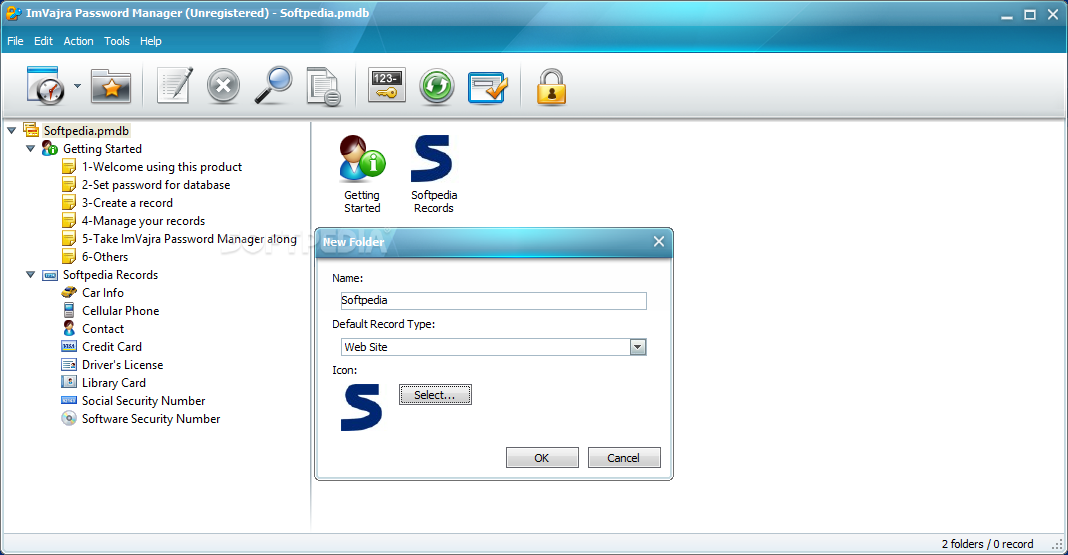This screenshot has width=1068, height=555.
Task: Select 6-Others note in tree
Action: [105, 257]
